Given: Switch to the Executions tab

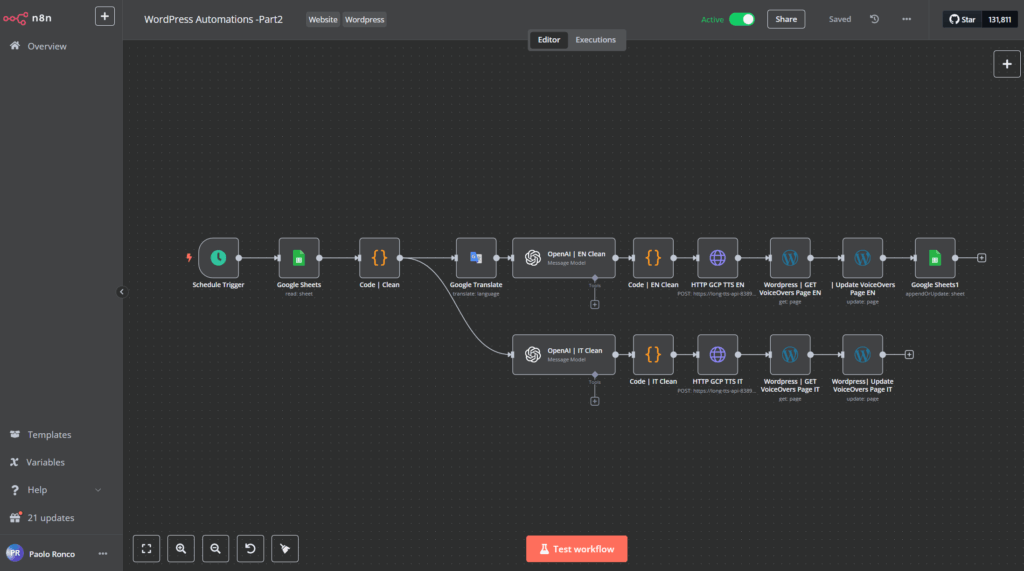Looking at the screenshot, I should 595,40.
